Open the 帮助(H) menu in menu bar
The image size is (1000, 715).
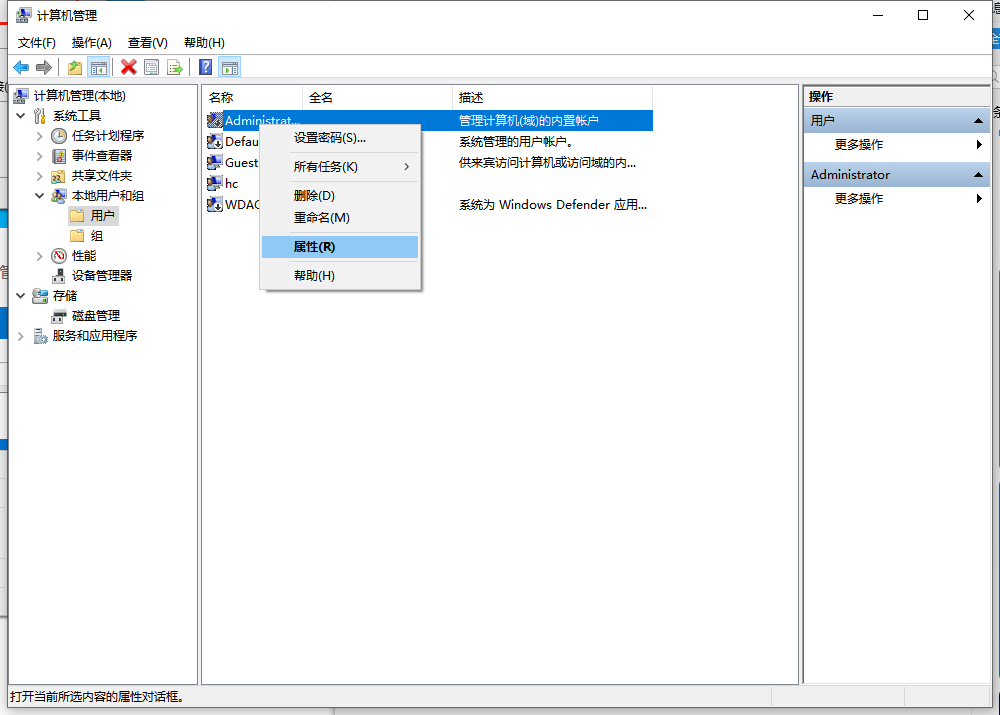(204, 43)
